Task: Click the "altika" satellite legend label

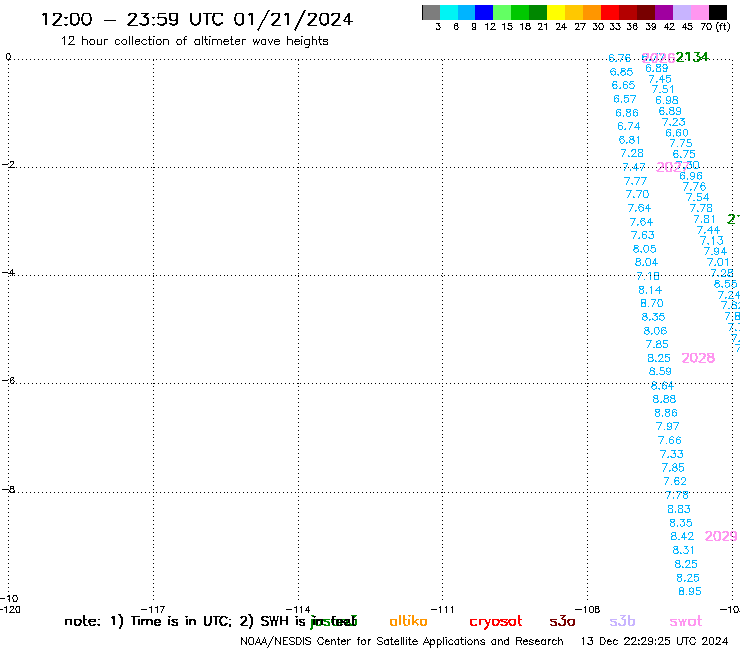Action: 408,621
